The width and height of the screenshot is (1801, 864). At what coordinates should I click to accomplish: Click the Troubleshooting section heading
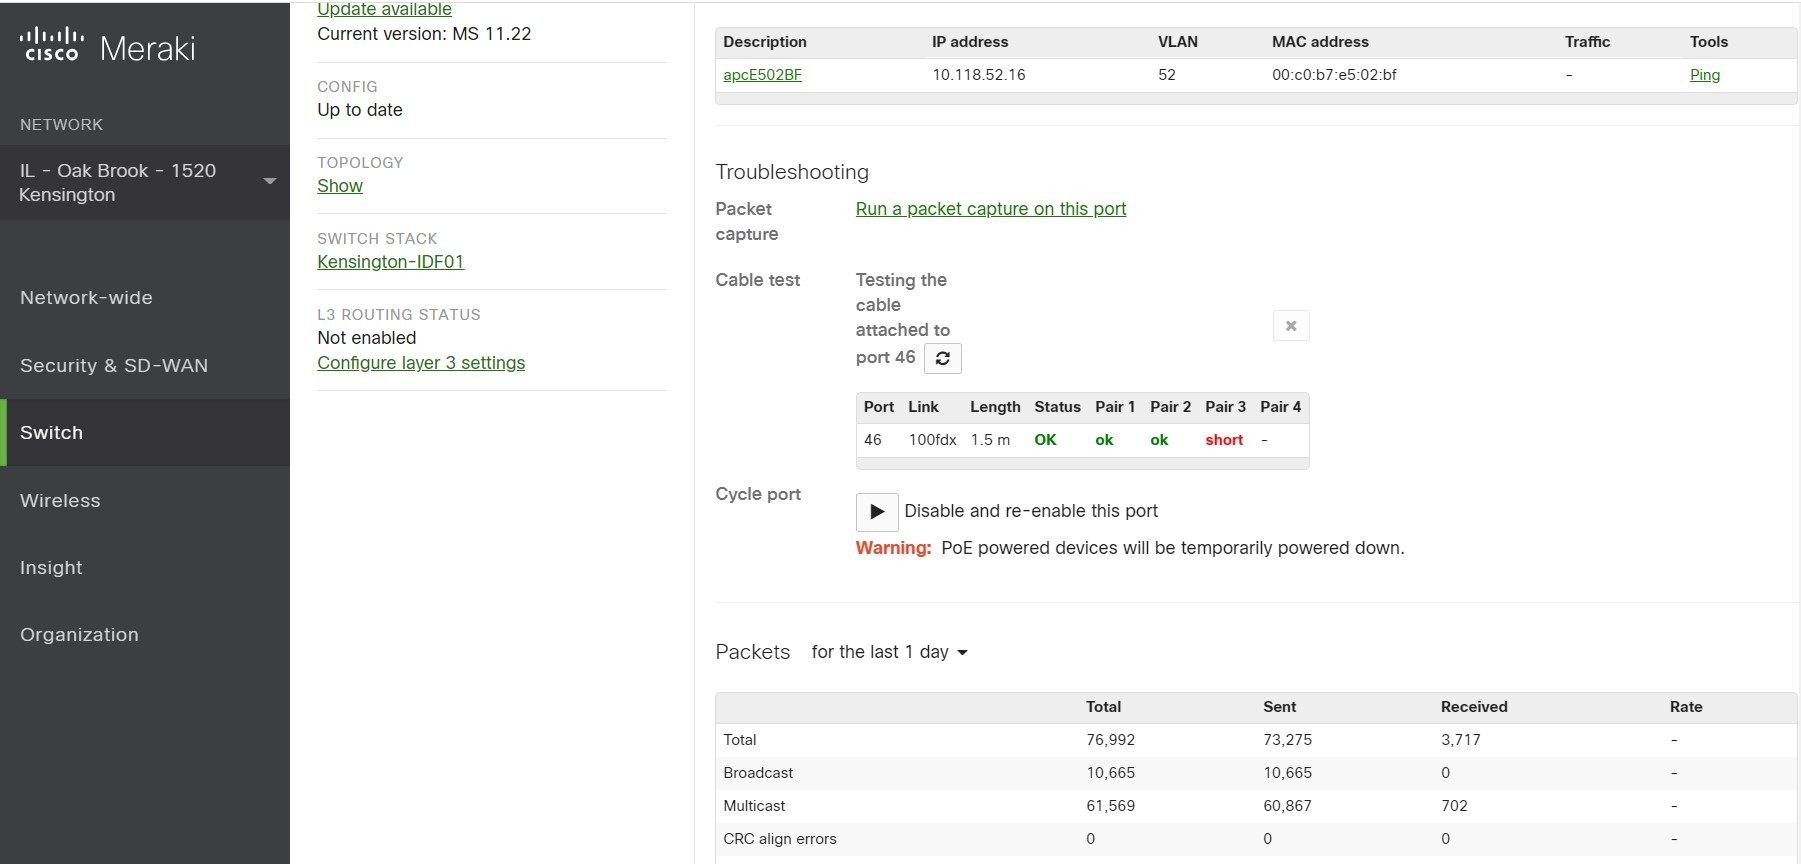click(x=792, y=172)
